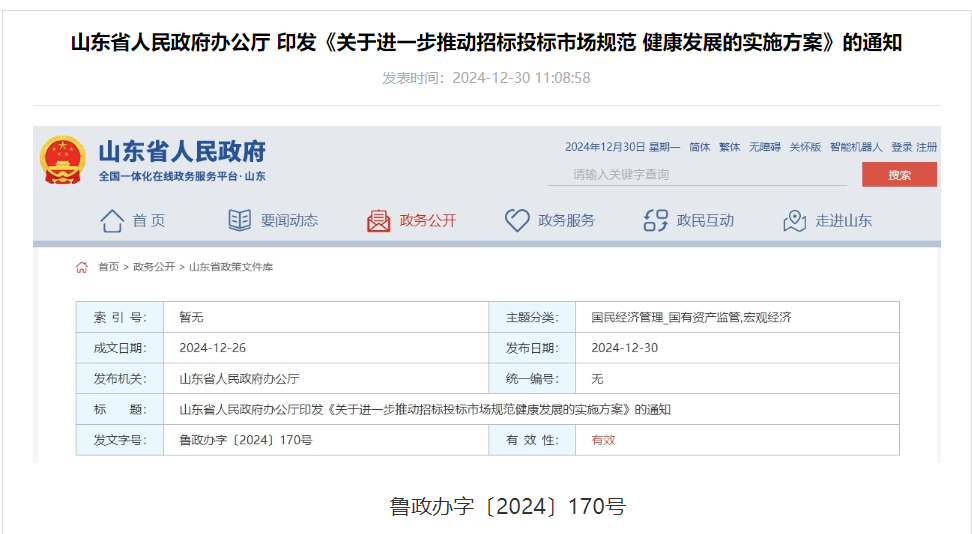Switch to simplified Chinese via 简体
Screen dimensions: 972x534
(699, 147)
